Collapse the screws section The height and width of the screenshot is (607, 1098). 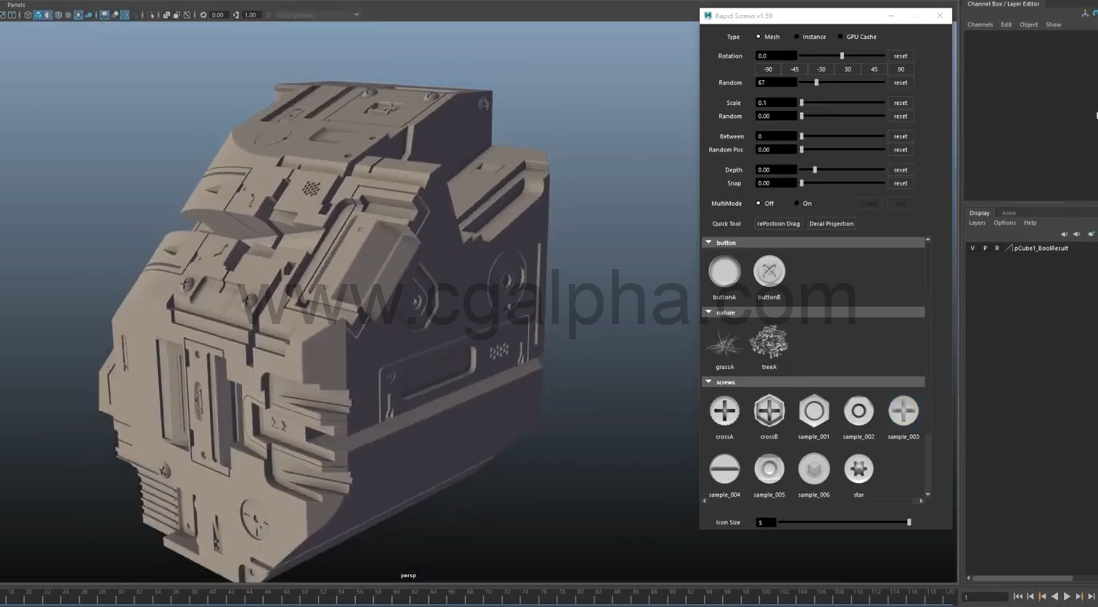(708, 381)
